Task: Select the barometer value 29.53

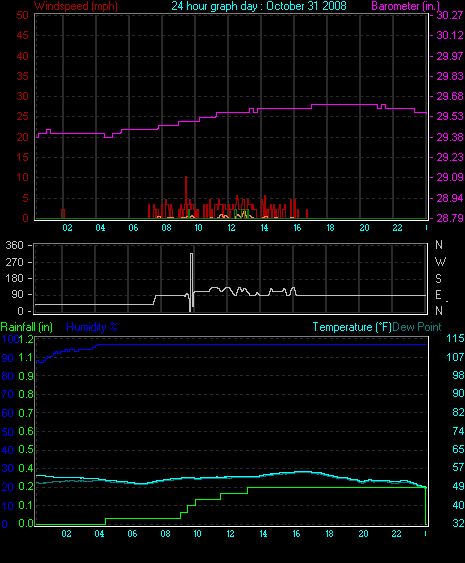Action: pos(450,117)
